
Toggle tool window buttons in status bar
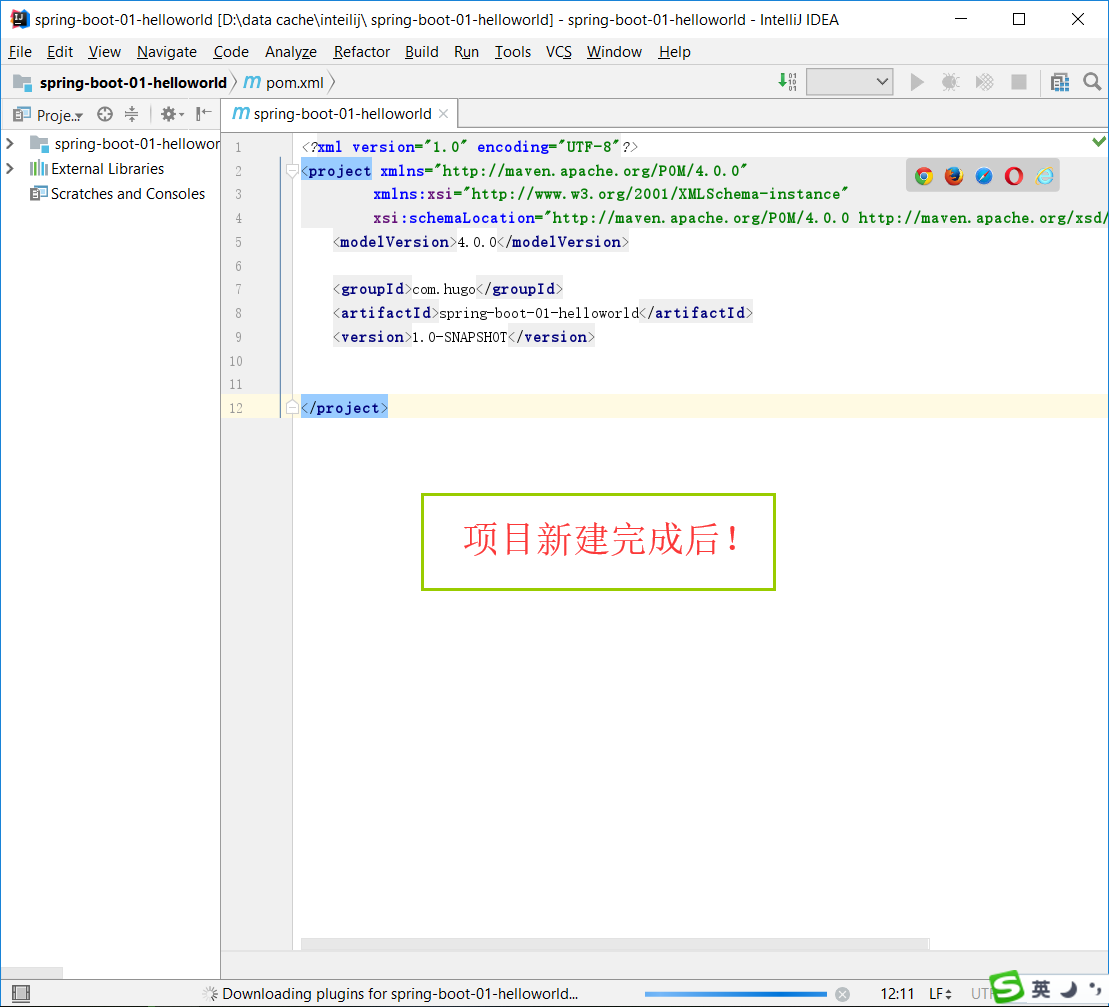(x=20, y=994)
